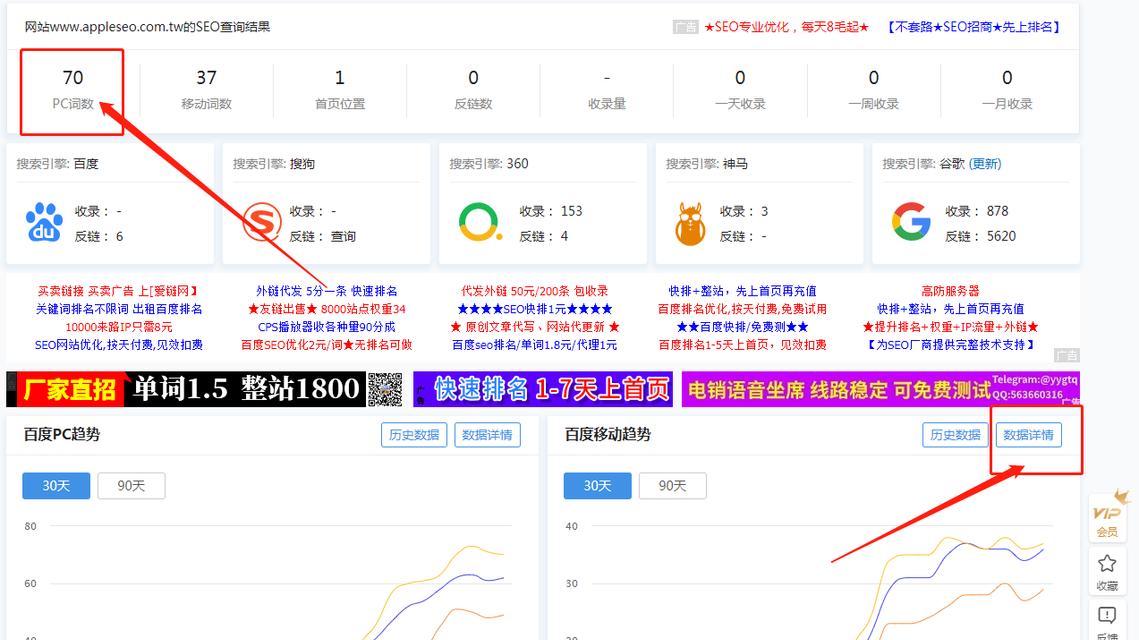Image resolution: width=1139 pixels, height=640 pixels.
Task: Click the 反链数 statistic showing 0
Action: point(473,89)
